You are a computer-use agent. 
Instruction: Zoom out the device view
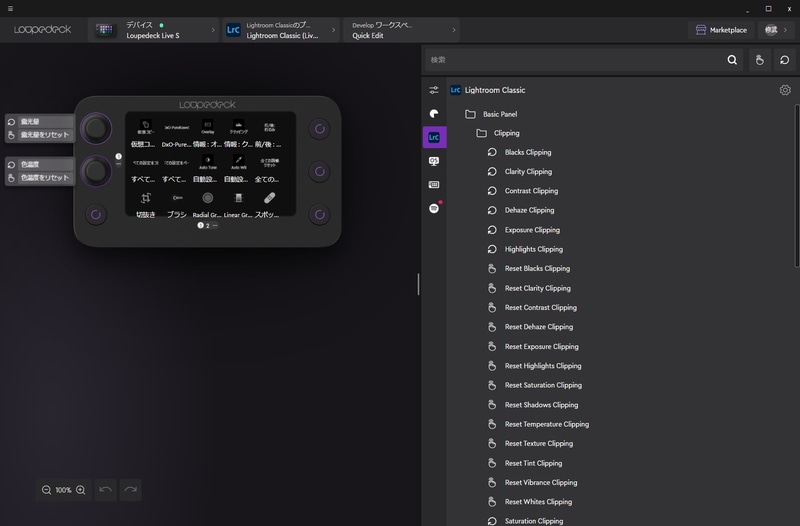click(46, 490)
